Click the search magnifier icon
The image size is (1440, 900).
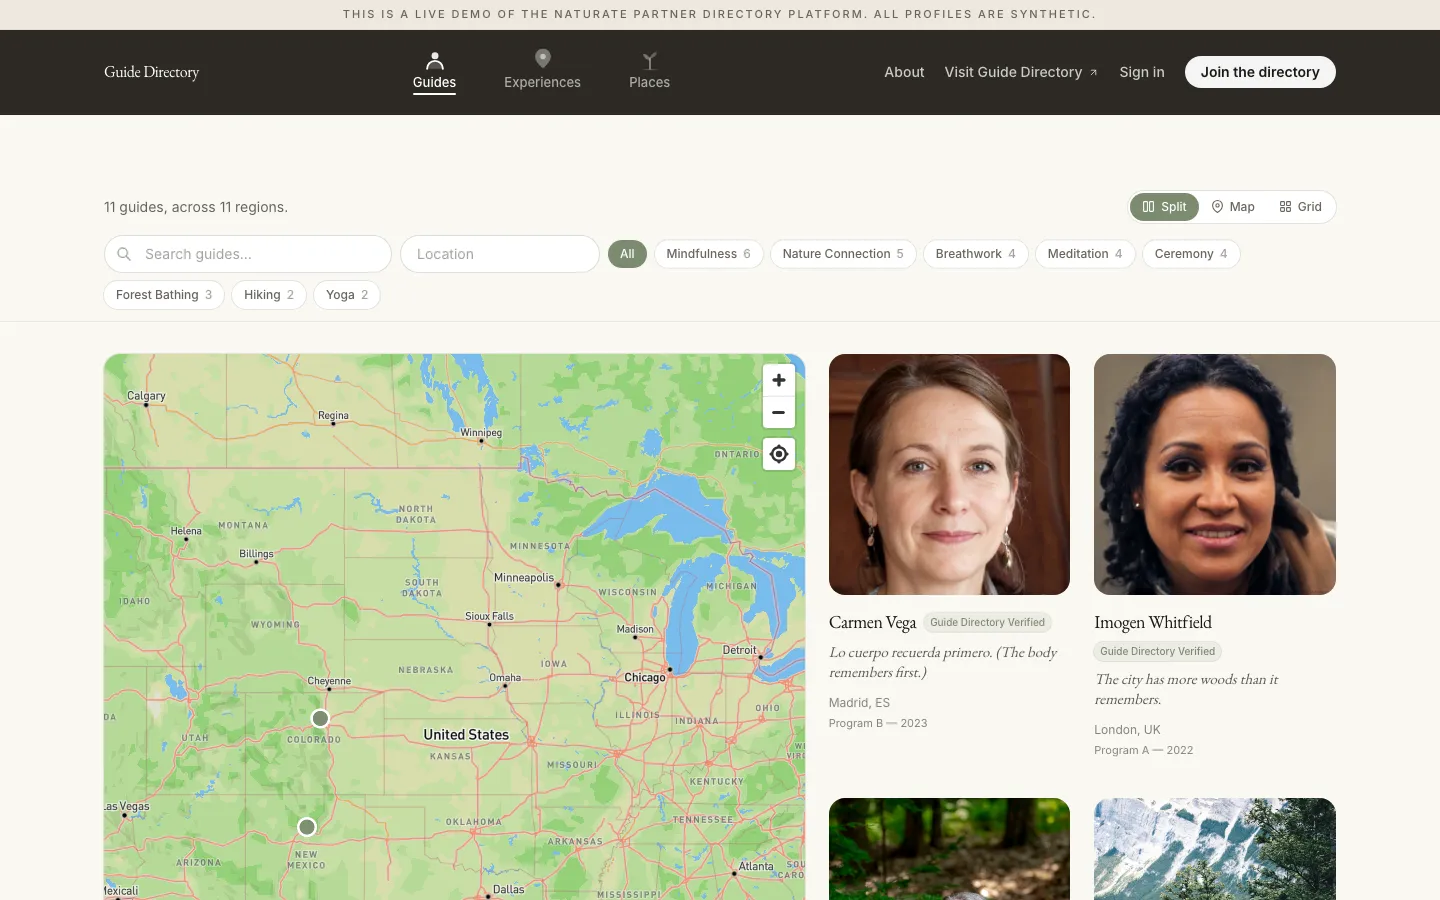[x=124, y=254]
